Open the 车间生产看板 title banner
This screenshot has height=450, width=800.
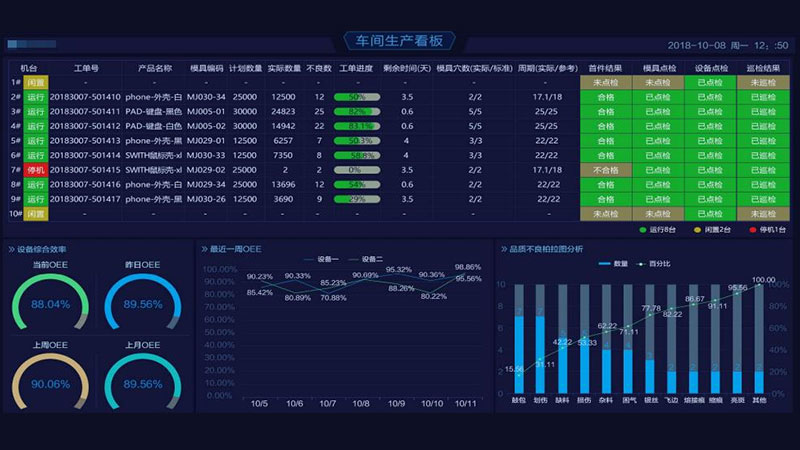tap(399, 41)
